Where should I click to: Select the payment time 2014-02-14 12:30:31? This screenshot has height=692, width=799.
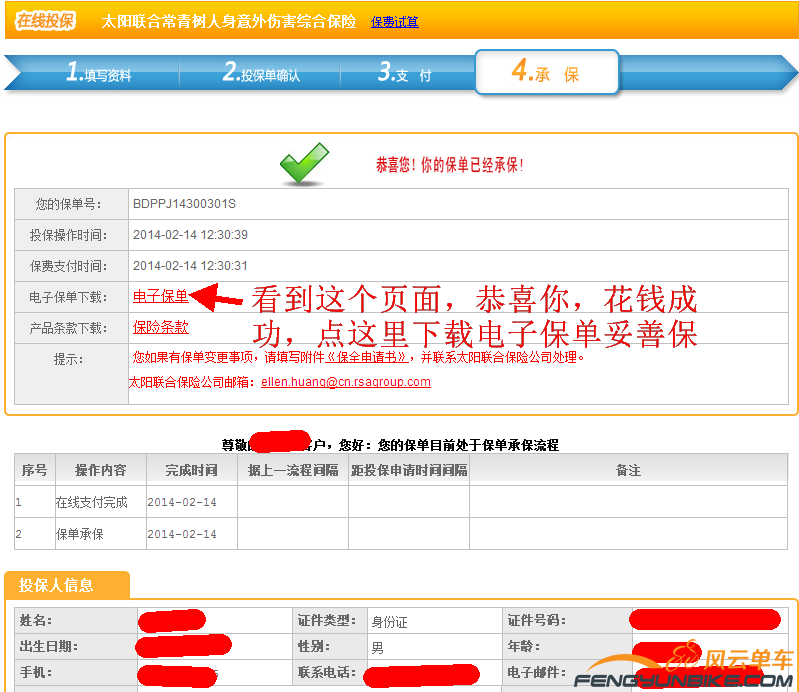pos(190,266)
